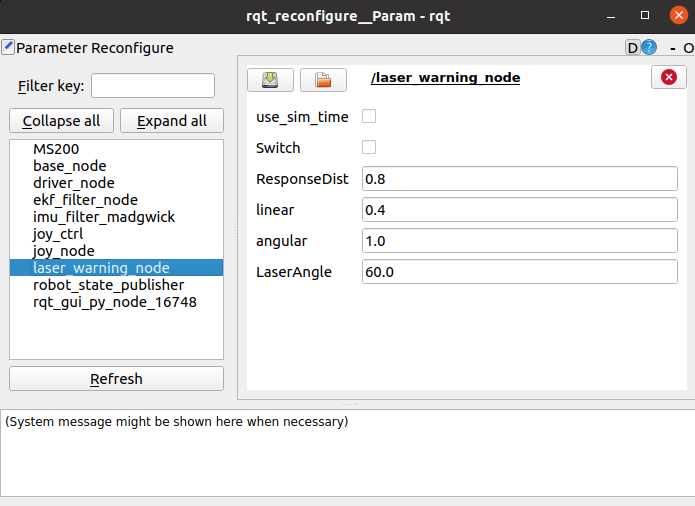Screen dimensions: 695x506
Task: Click the angular value field
Action: tap(519, 241)
